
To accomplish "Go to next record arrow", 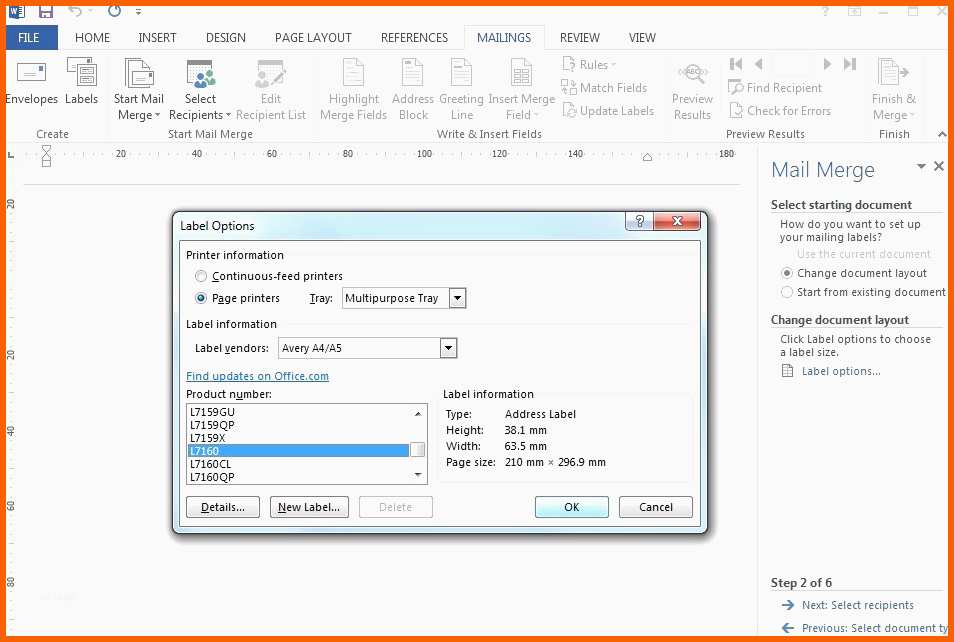I will (827, 64).
